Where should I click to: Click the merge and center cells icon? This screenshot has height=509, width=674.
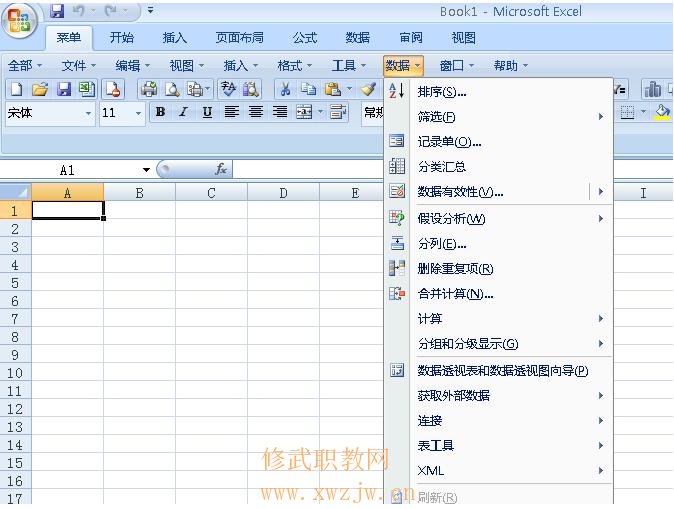[x=304, y=113]
